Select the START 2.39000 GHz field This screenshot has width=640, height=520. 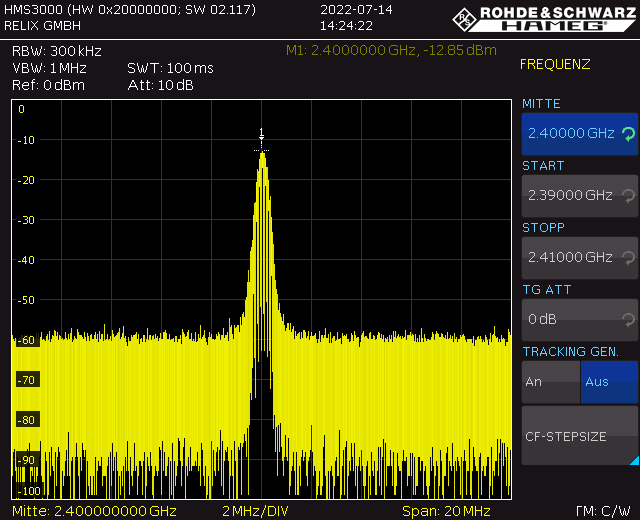pyautogui.click(x=580, y=196)
